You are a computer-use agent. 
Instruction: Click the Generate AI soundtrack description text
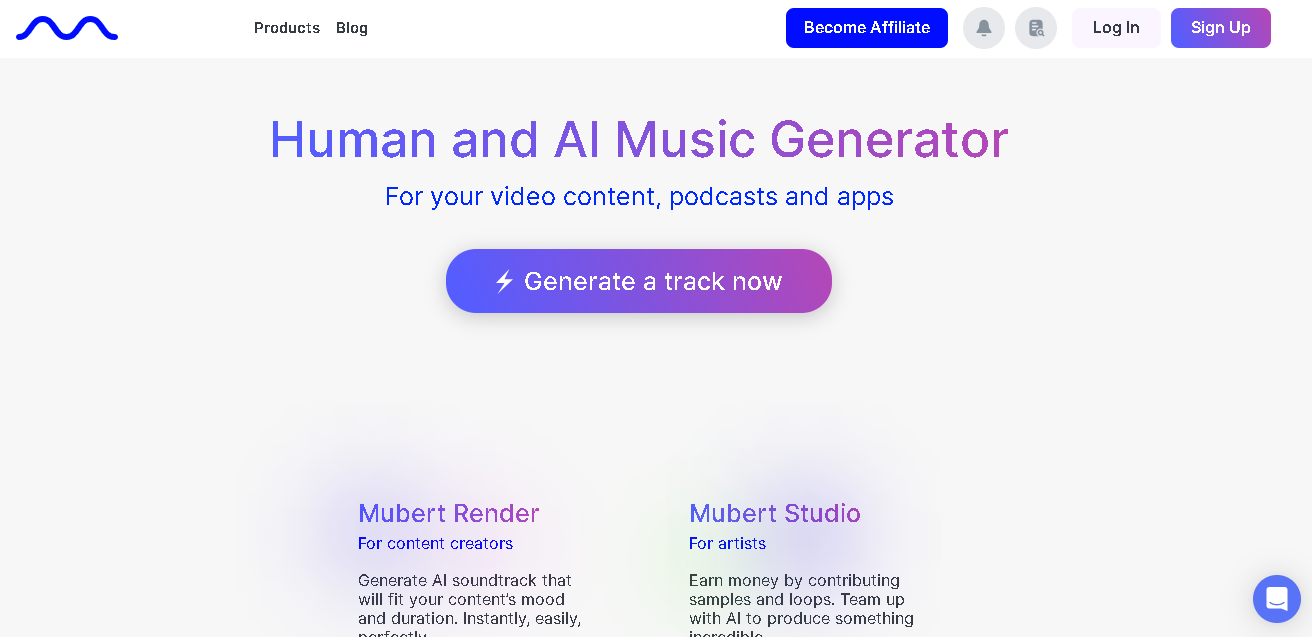click(x=470, y=606)
